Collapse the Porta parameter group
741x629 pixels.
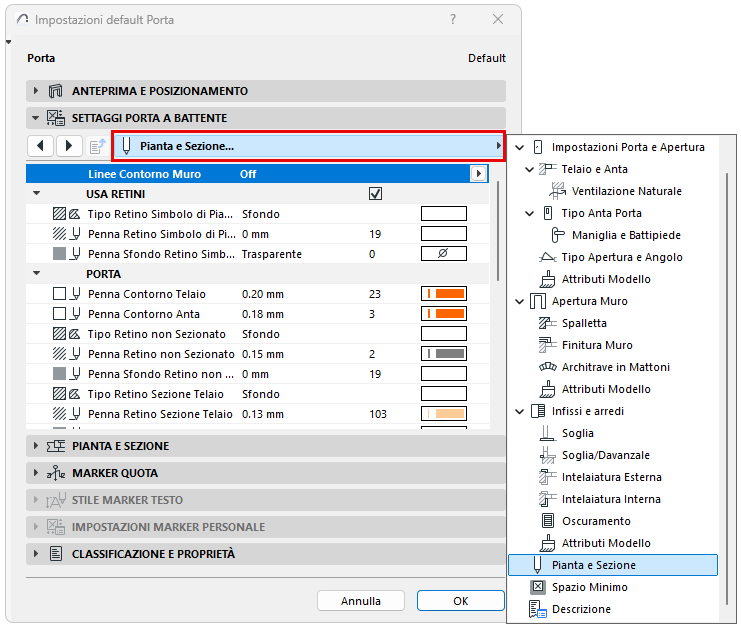tap(36, 273)
